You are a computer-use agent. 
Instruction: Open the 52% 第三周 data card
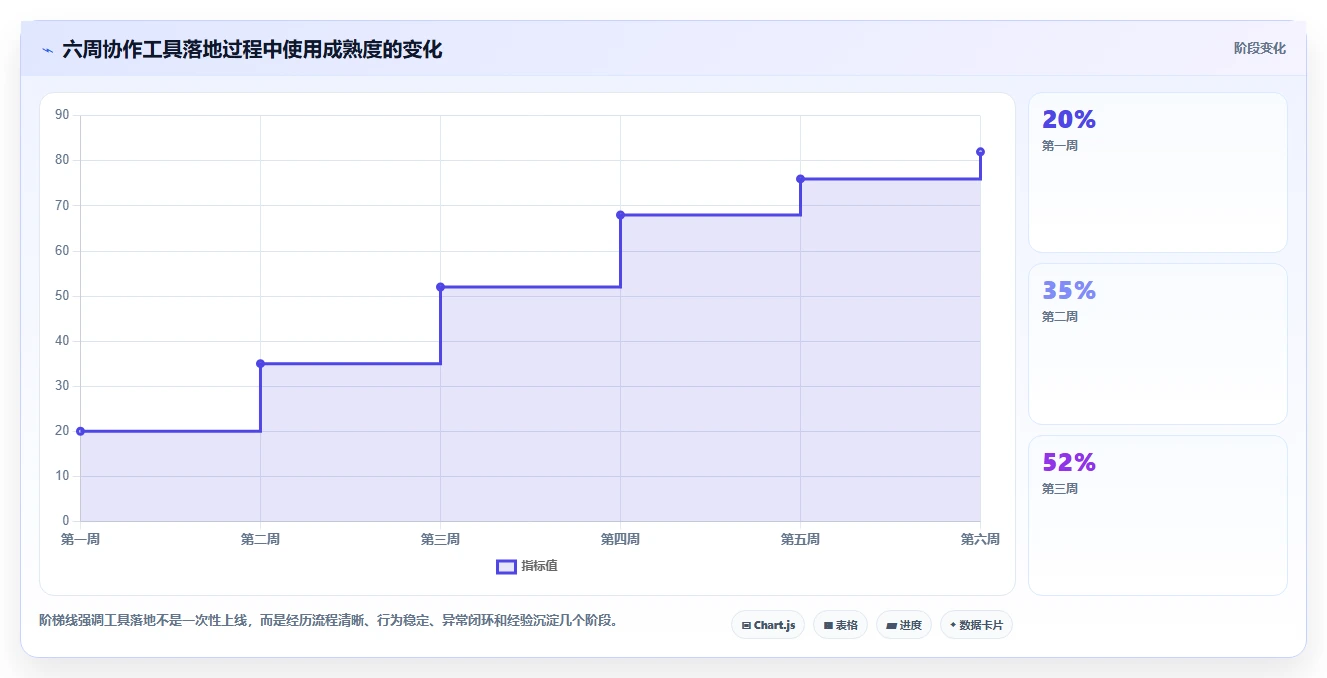coord(1157,515)
